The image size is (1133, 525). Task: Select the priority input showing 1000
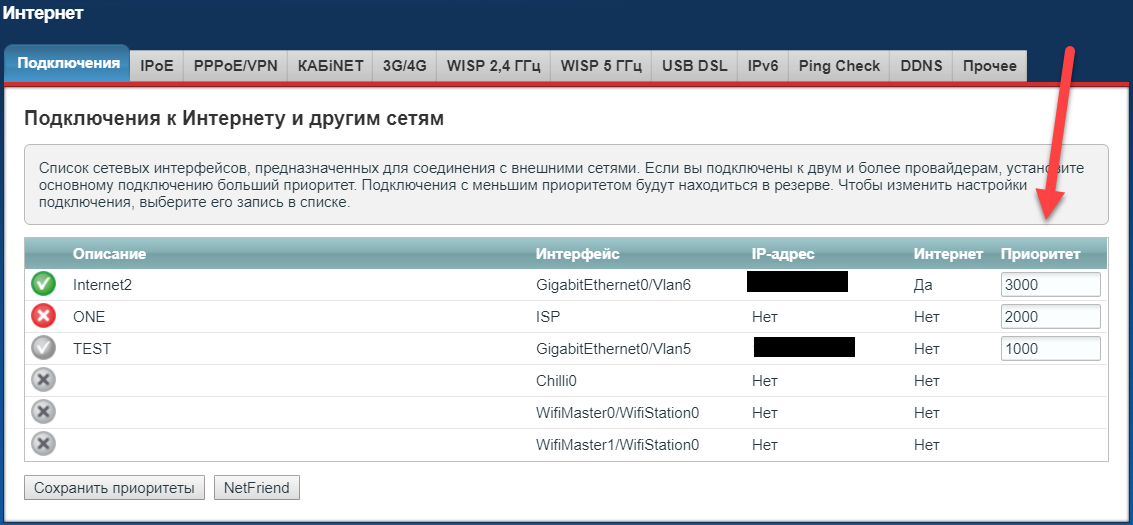click(1049, 349)
